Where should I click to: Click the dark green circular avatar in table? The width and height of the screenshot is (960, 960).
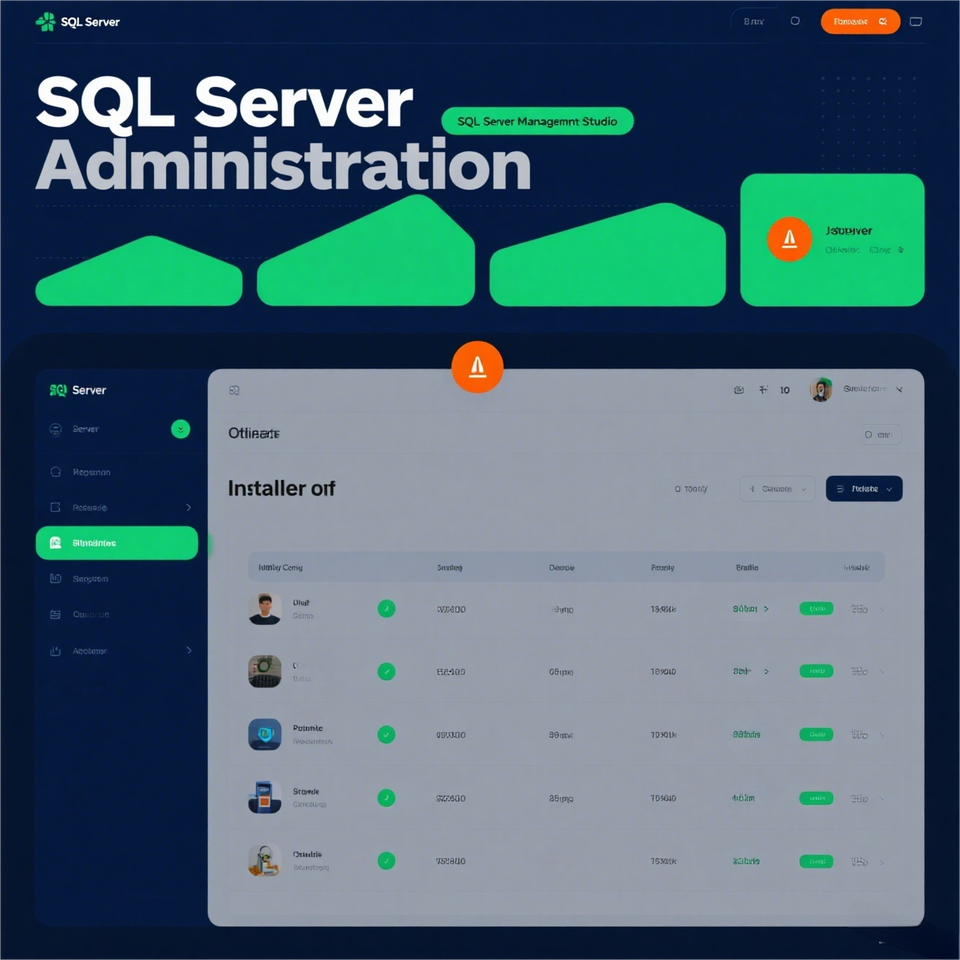point(264,671)
